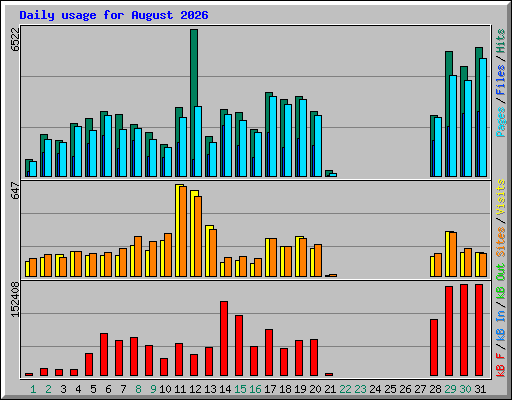Click day 12 on the x-axis

tap(195, 389)
